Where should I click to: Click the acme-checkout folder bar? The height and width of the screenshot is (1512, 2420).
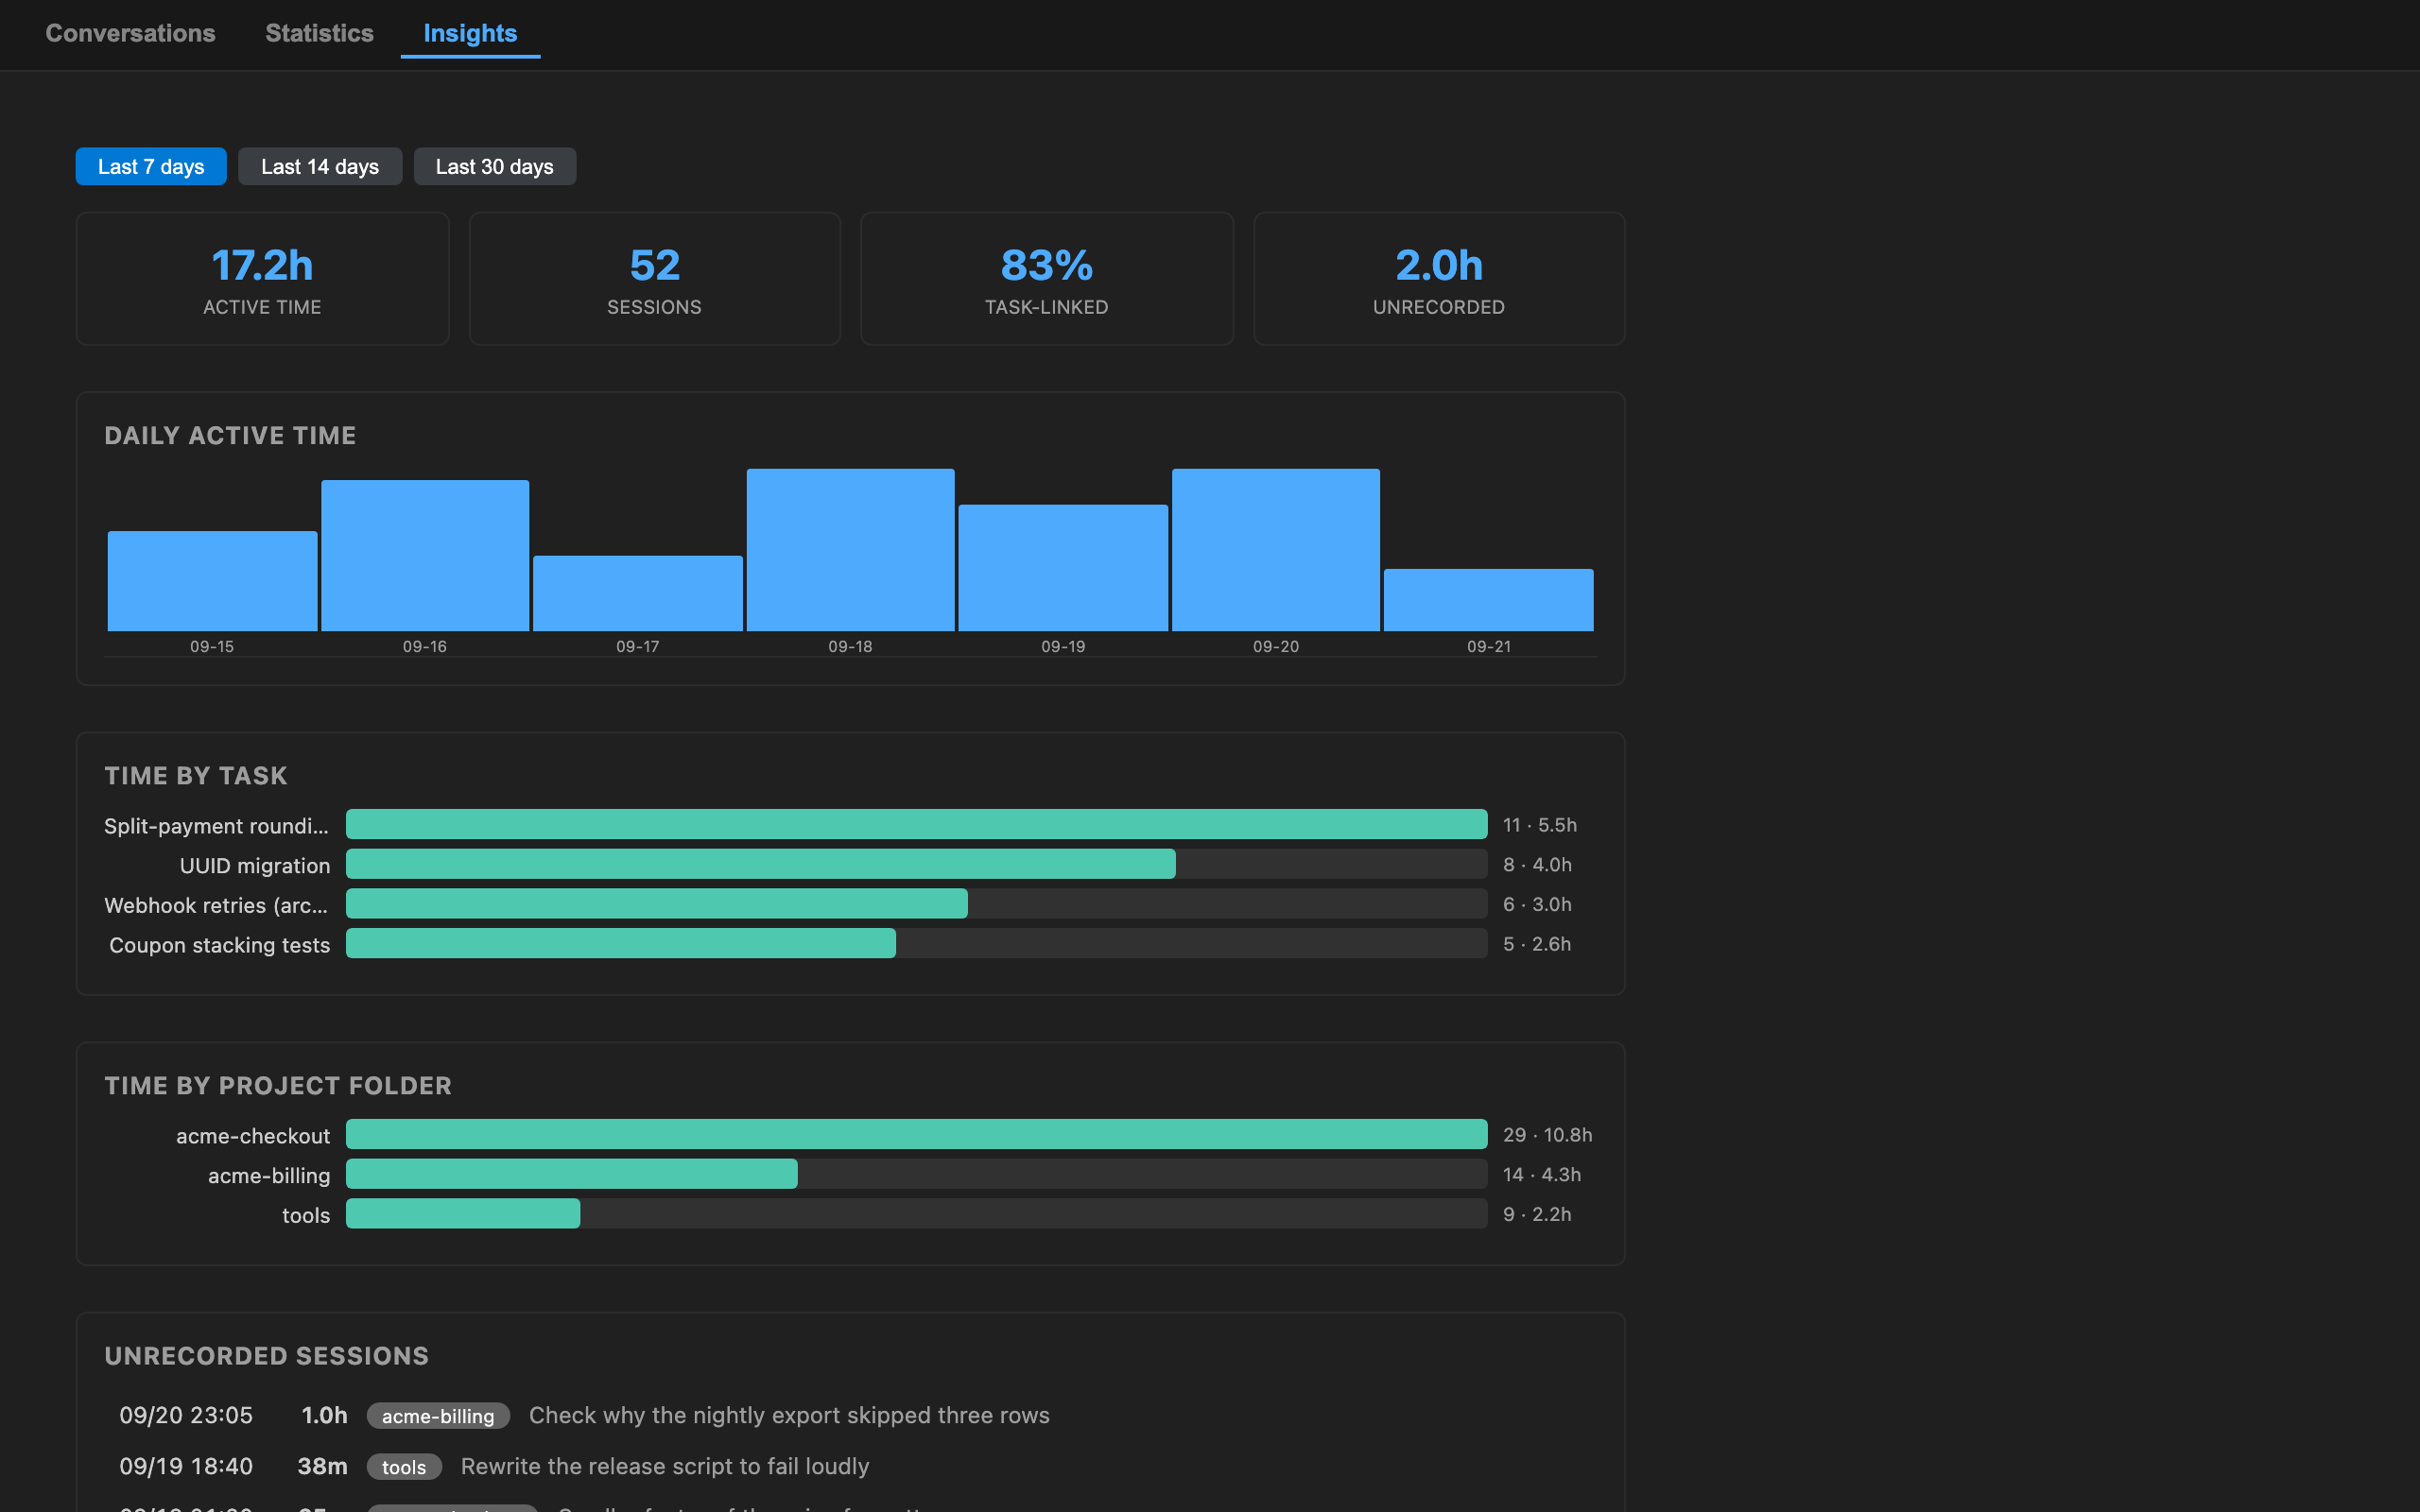tap(917, 1134)
